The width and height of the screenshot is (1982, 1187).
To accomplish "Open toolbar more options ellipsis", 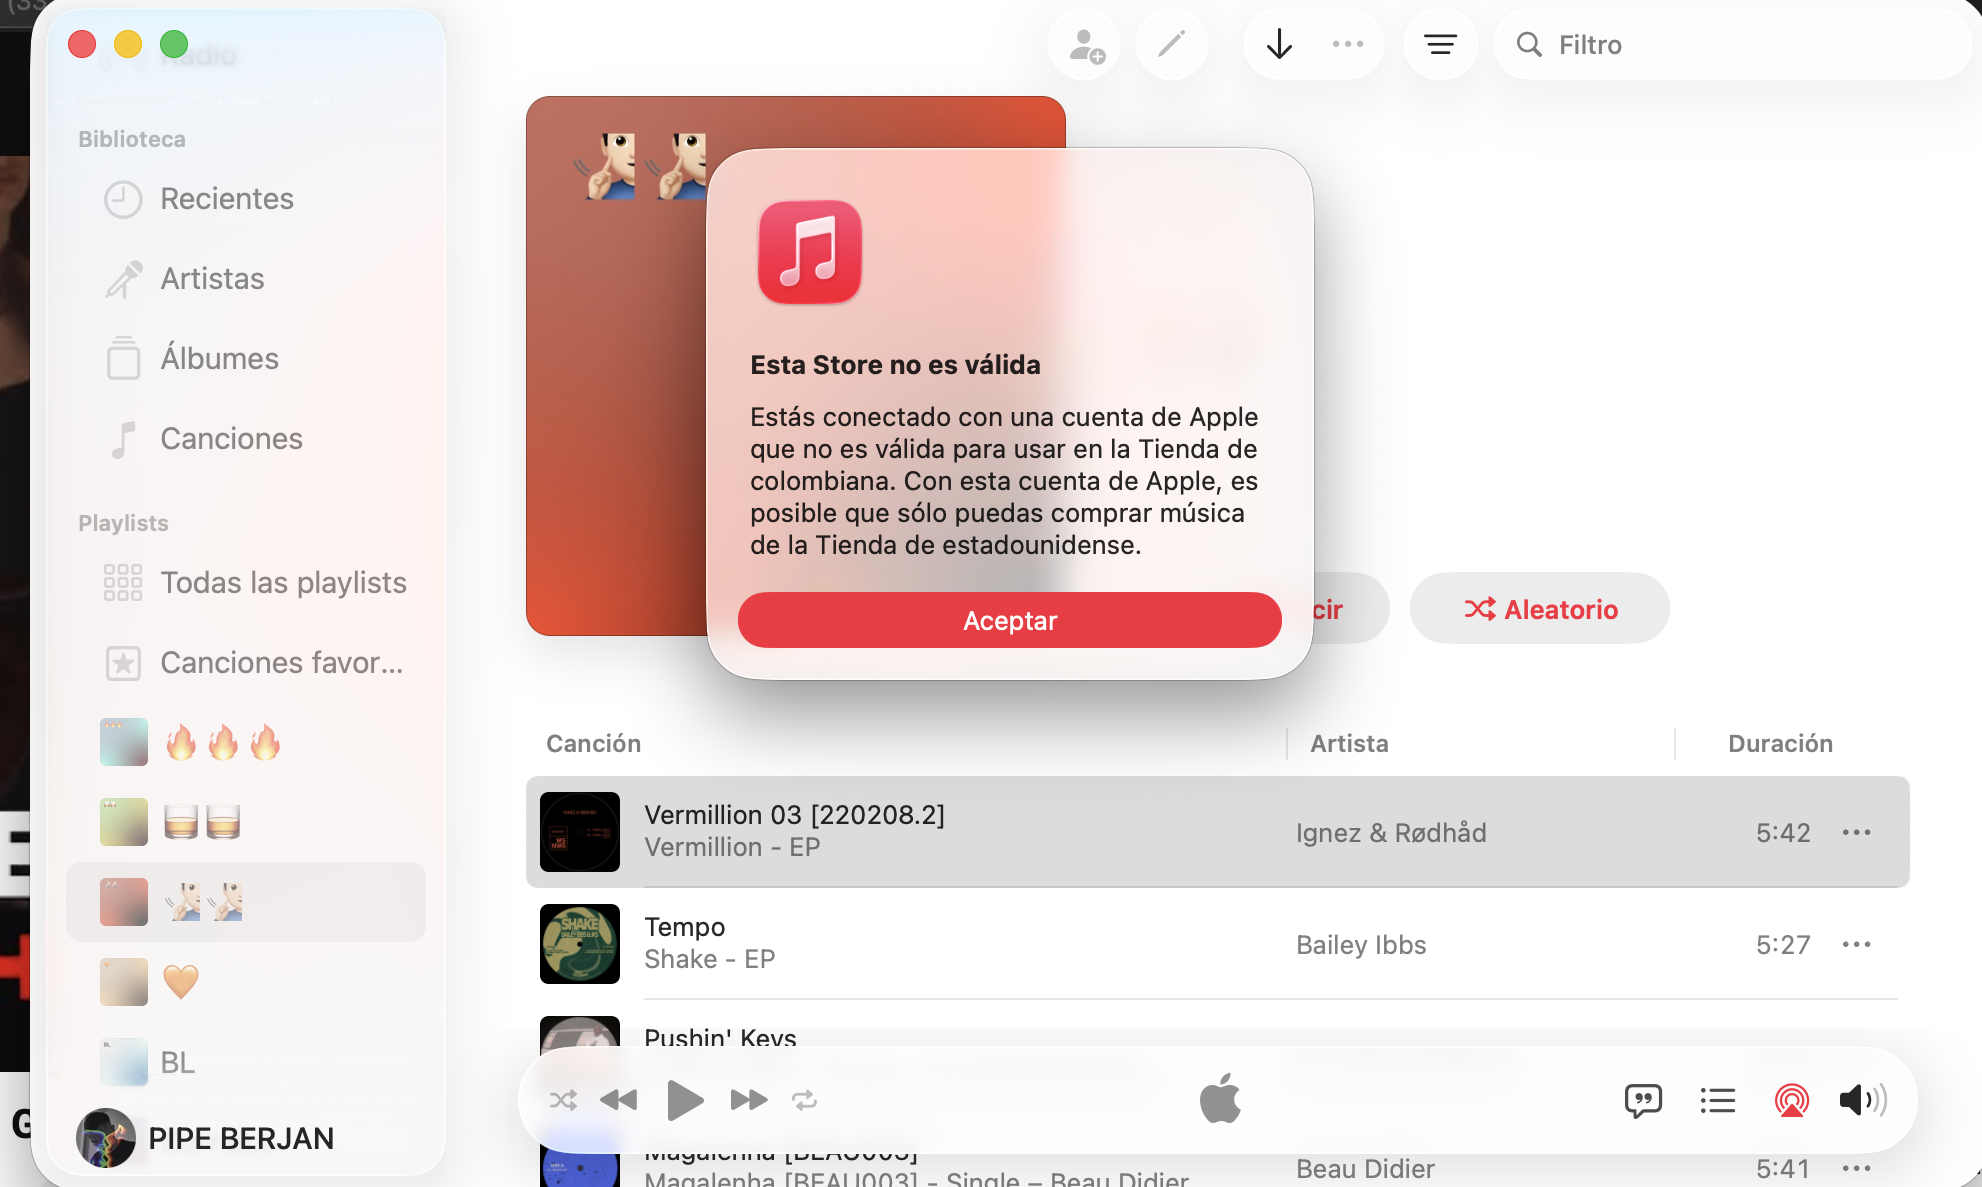I will click(1347, 45).
